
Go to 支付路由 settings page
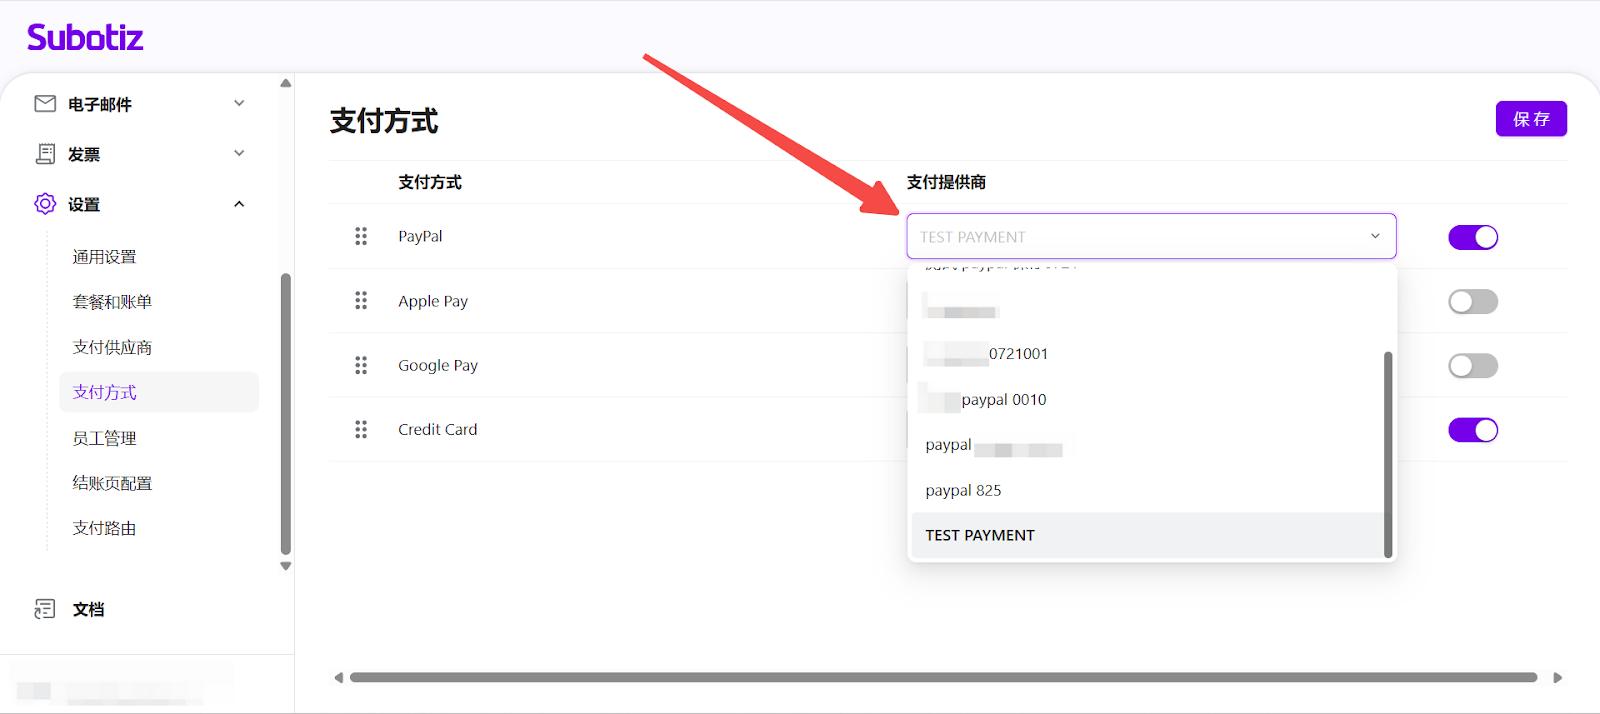[104, 528]
